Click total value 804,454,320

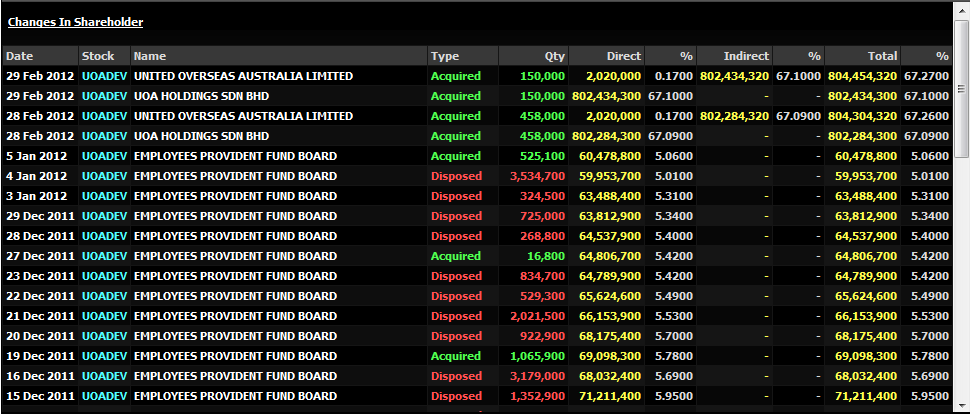tap(863, 76)
